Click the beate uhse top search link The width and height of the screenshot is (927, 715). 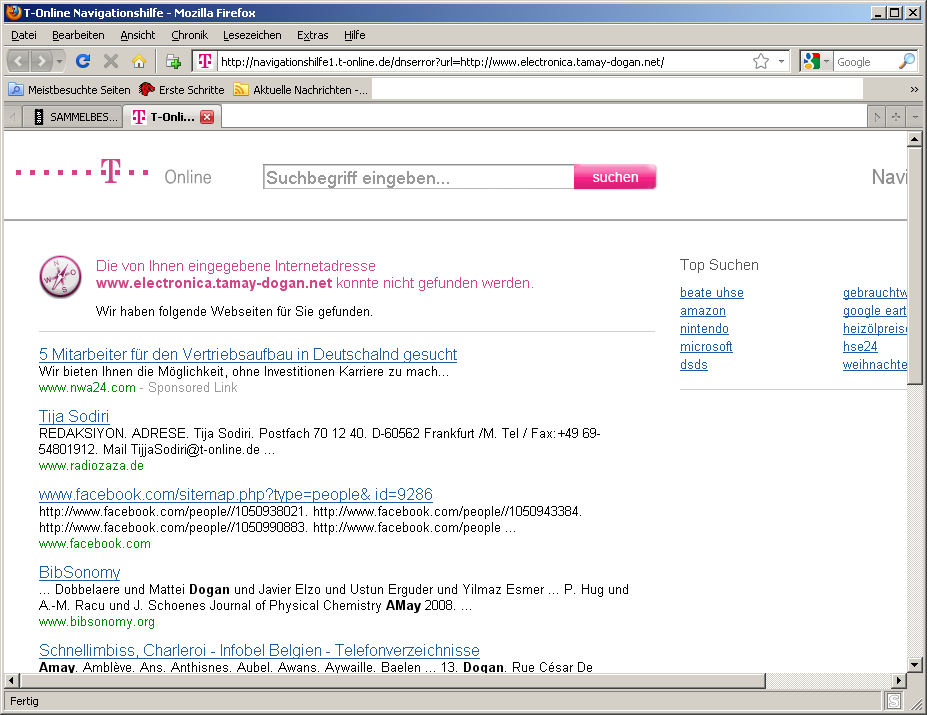(712, 293)
